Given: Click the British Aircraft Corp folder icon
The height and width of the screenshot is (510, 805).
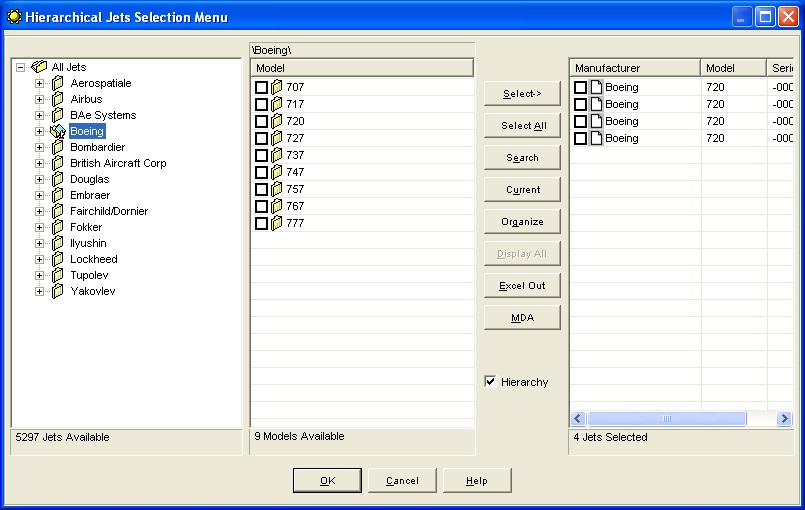Looking at the screenshot, I should coord(58,163).
